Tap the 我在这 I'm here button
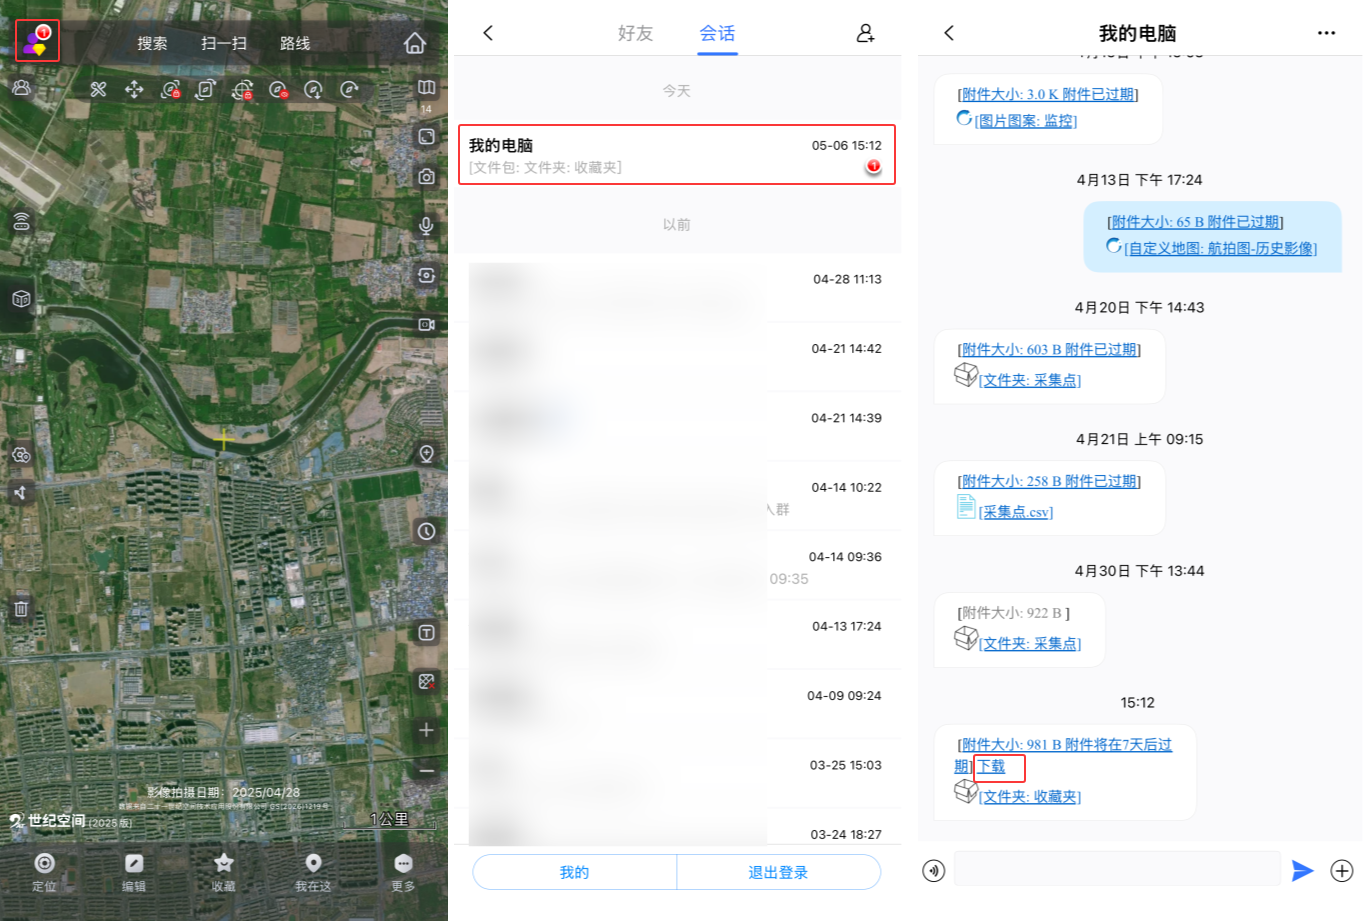This screenshot has height=921, width=1367. pos(313,871)
